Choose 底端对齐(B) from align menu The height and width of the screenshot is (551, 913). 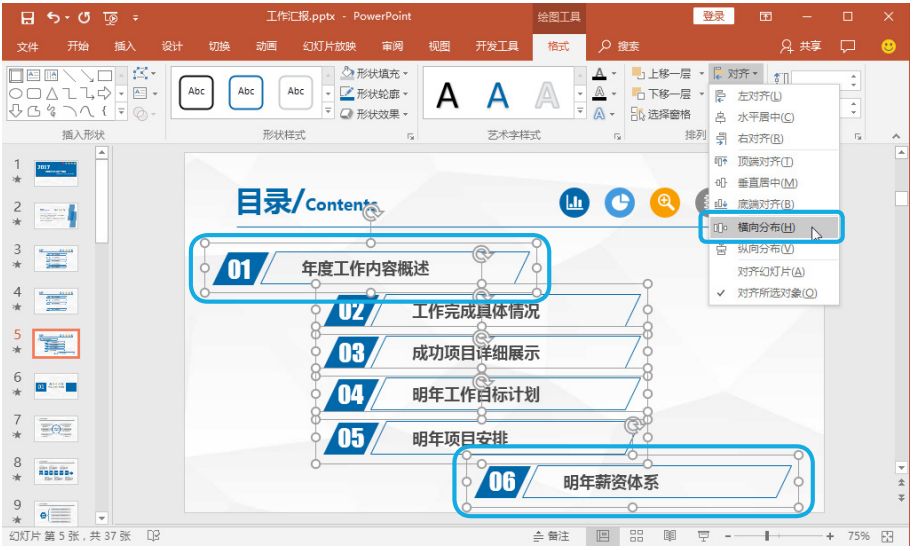pos(774,204)
